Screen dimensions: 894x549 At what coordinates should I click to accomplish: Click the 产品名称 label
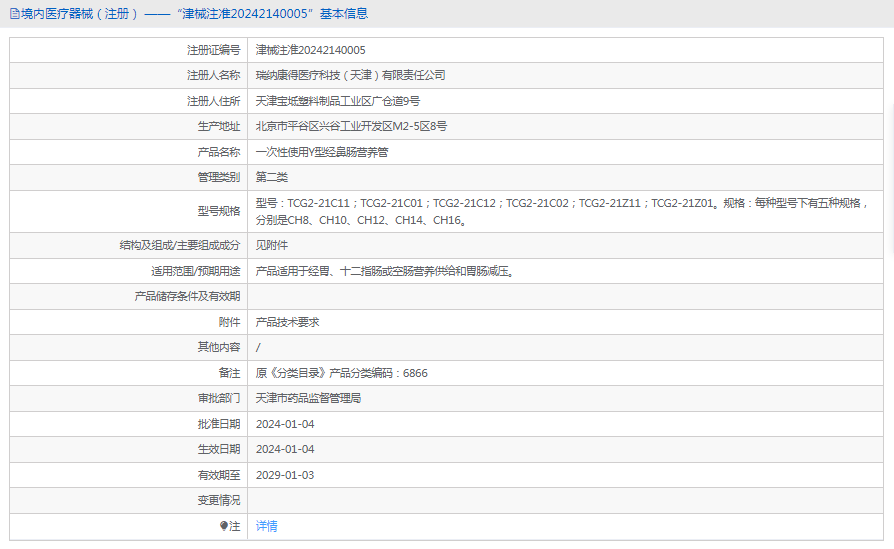coord(219,152)
